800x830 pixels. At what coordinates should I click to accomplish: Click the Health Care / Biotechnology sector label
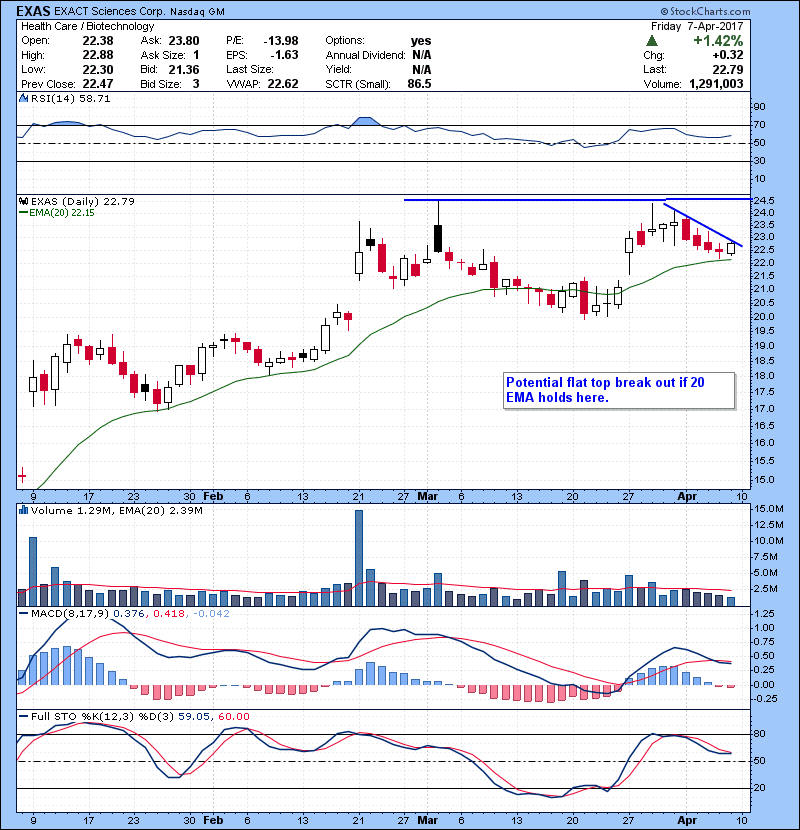(87, 26)
